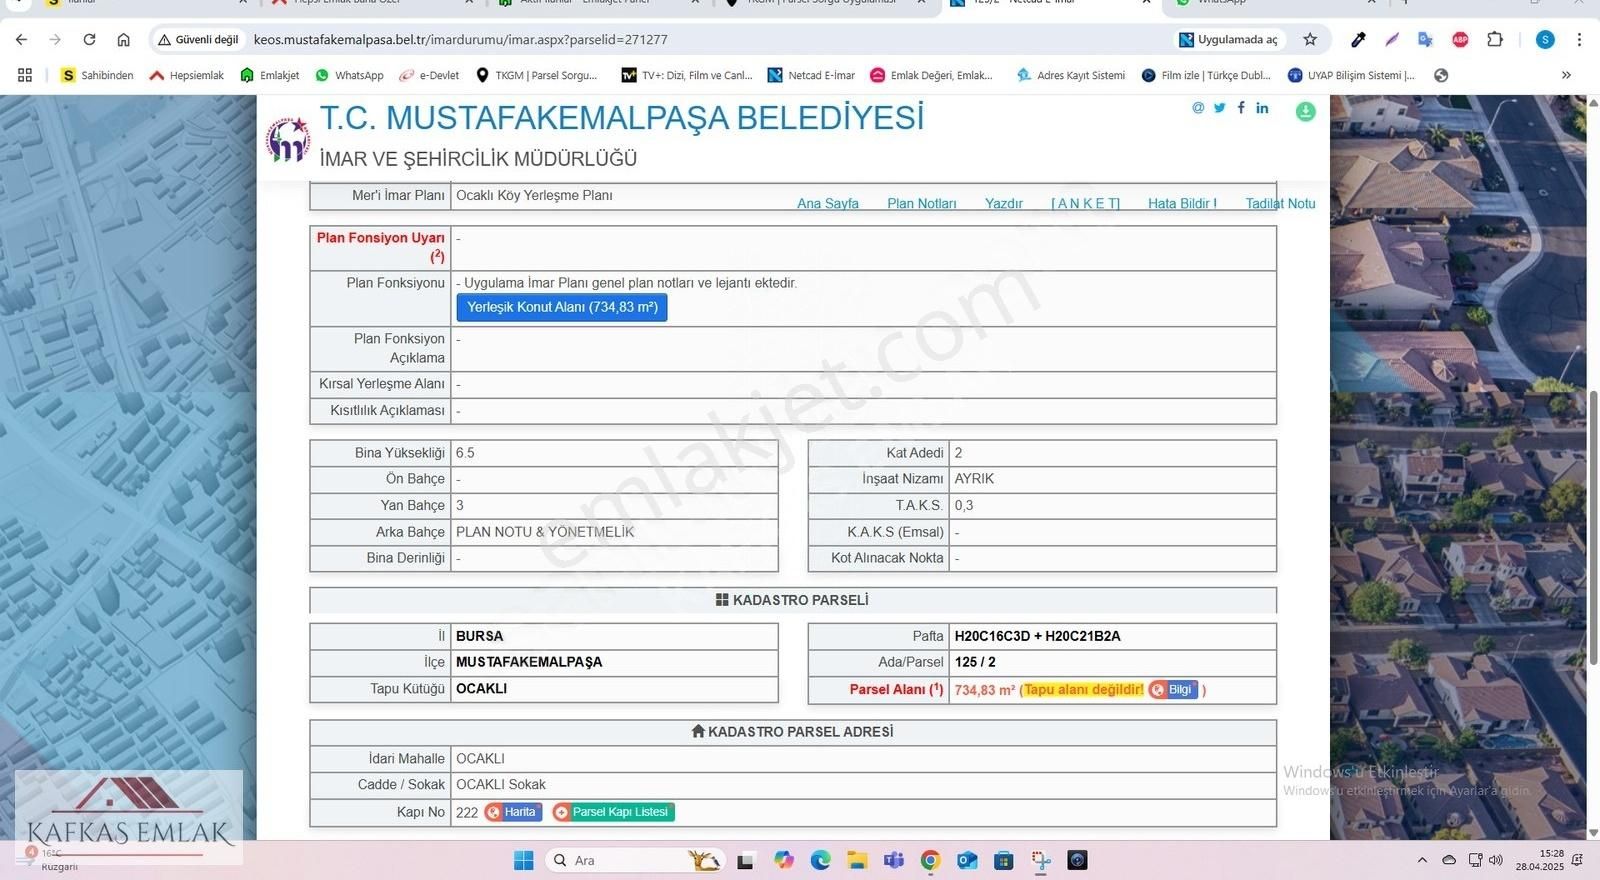Open UYAP Bilişim Sistemi bookmark
Image resolution: width=1600 pixels, height=880 pixels.
click(1351, 75)
